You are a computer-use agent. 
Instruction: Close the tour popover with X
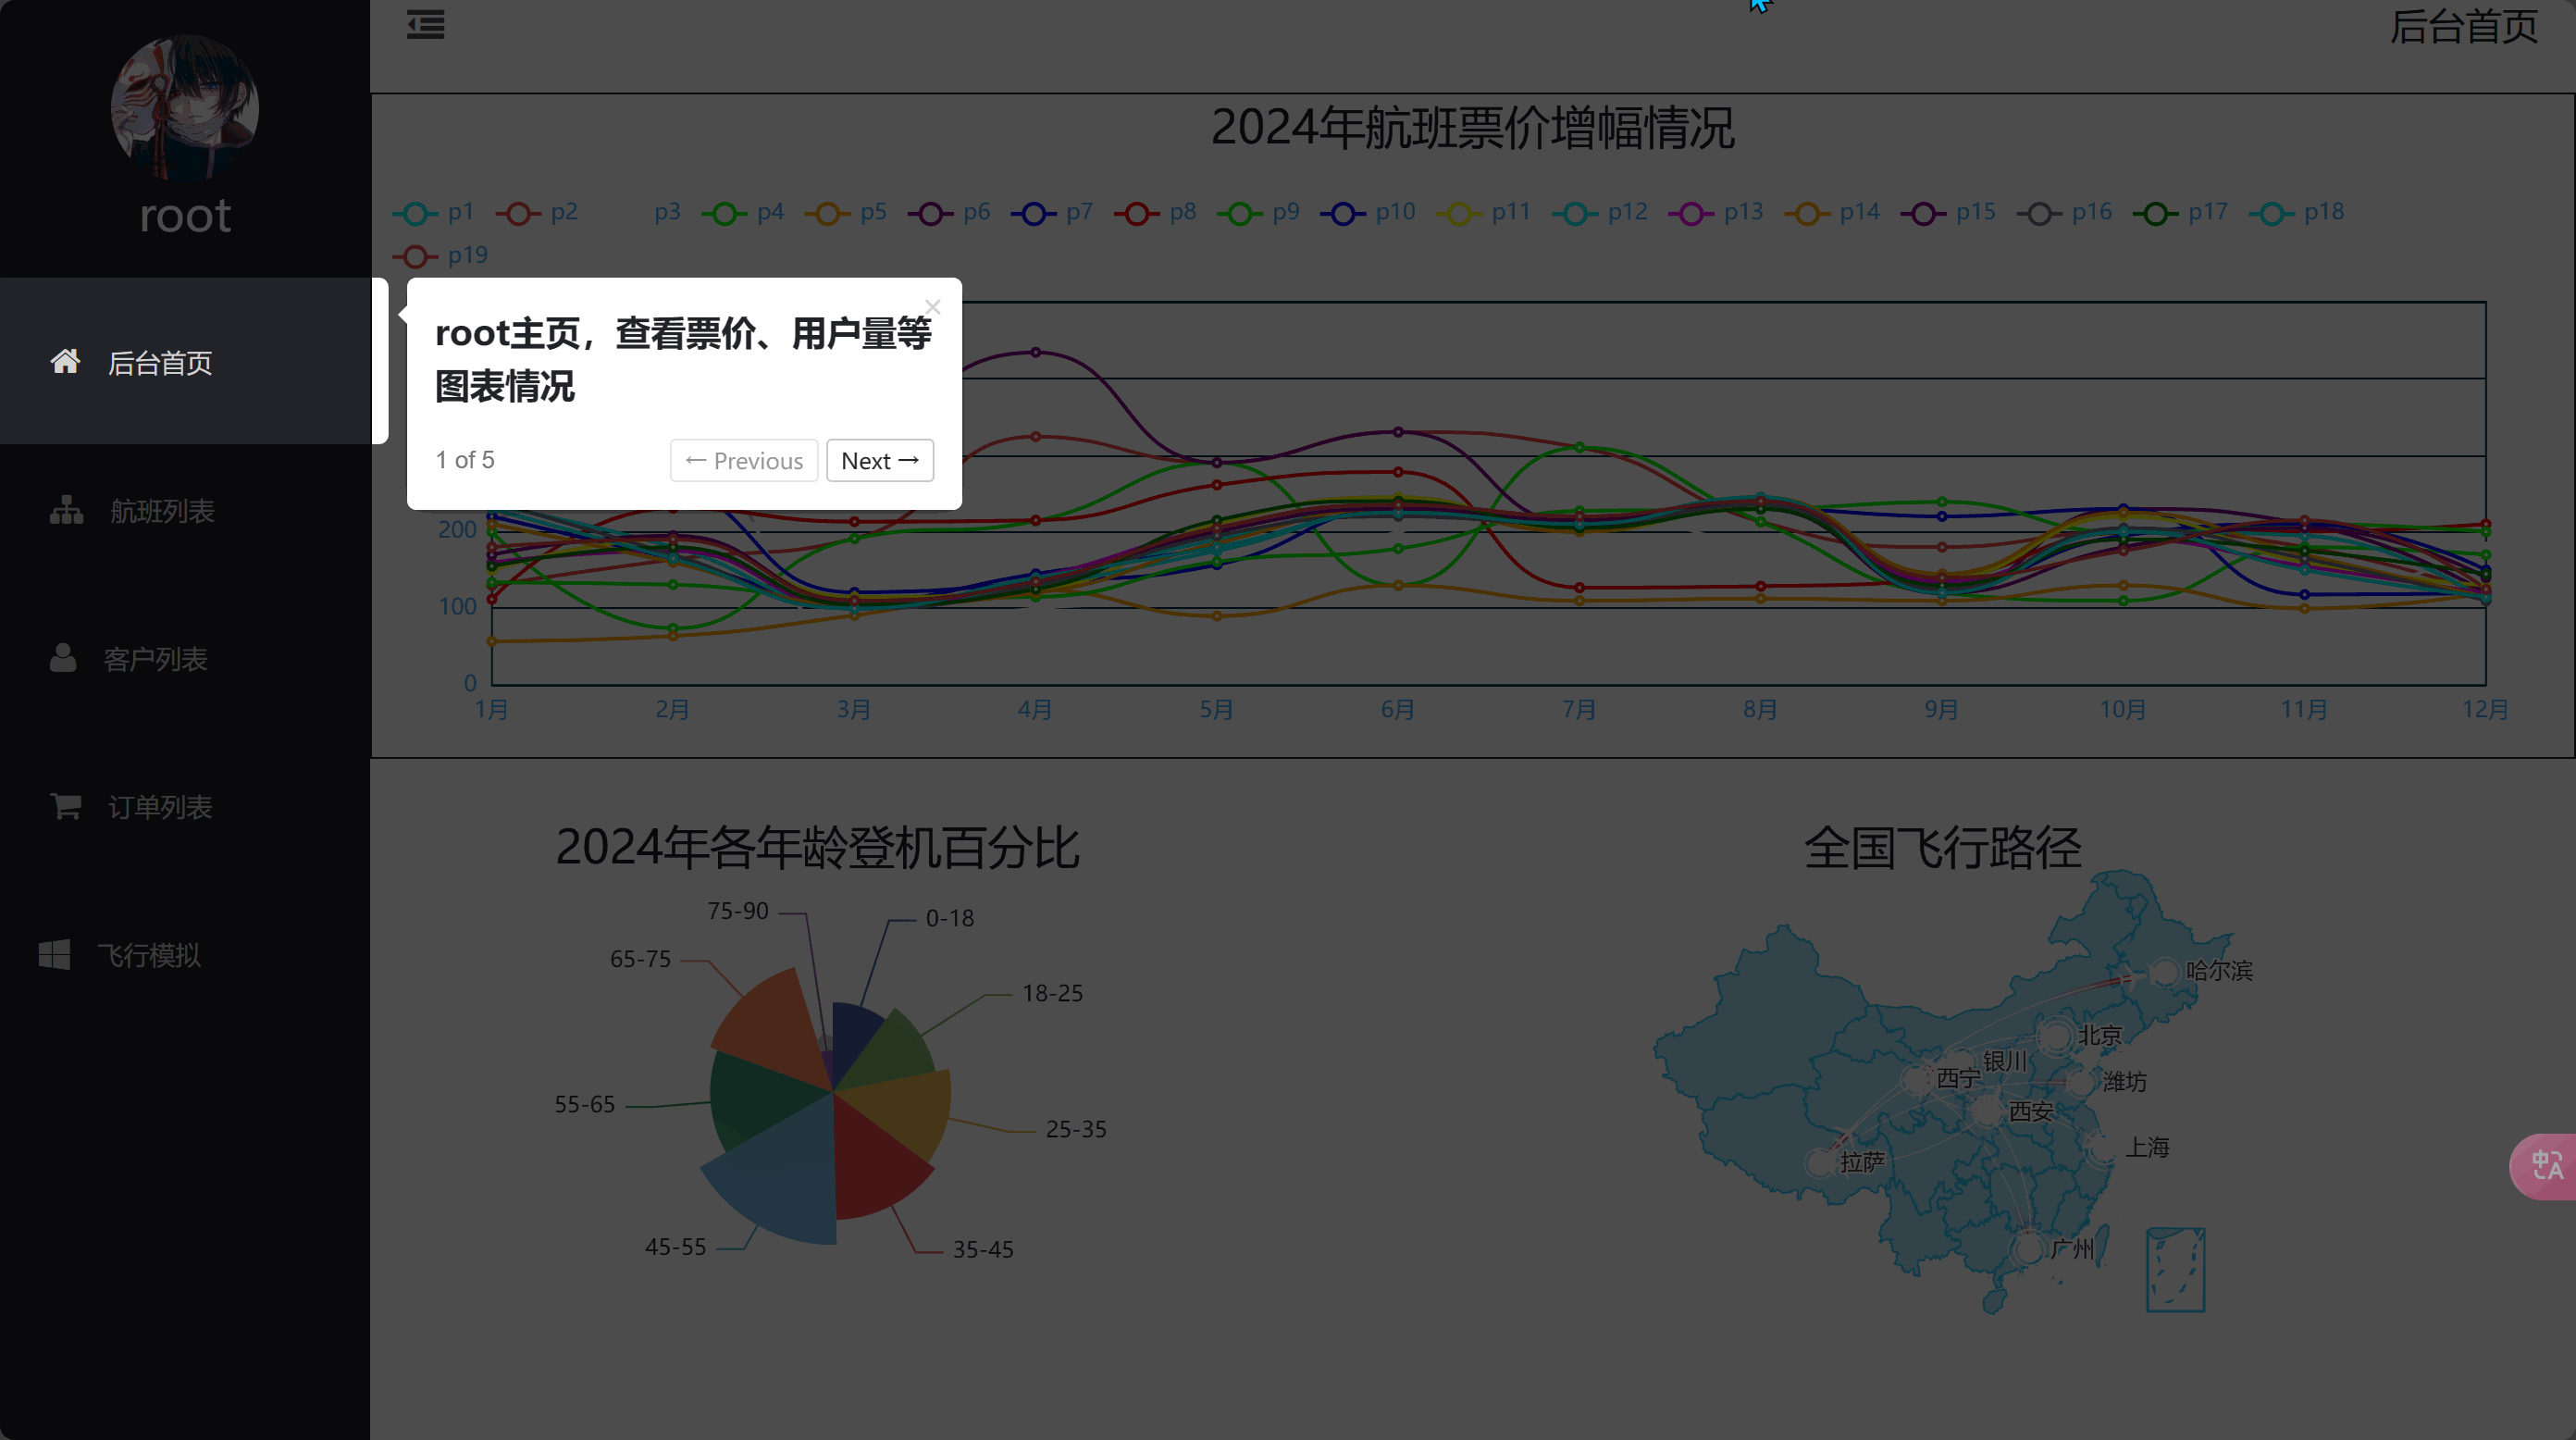click(x=932, y=307)
